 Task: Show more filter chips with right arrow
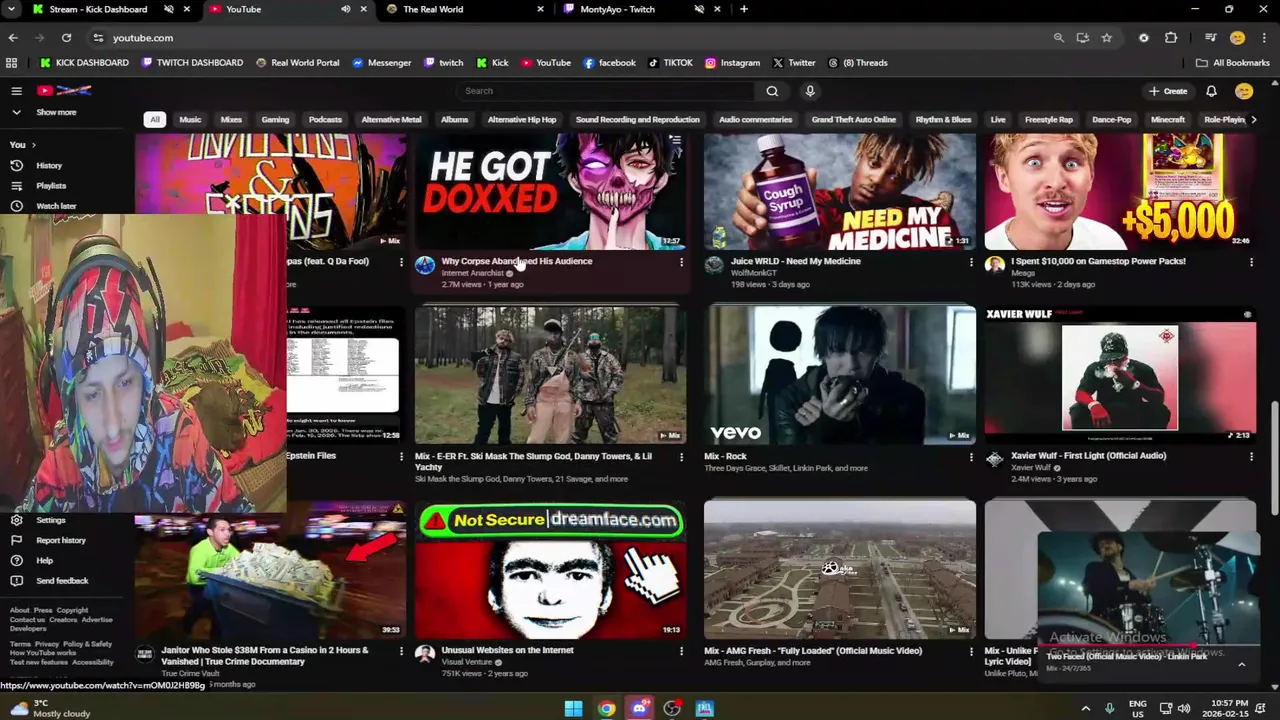[1254, 120]
